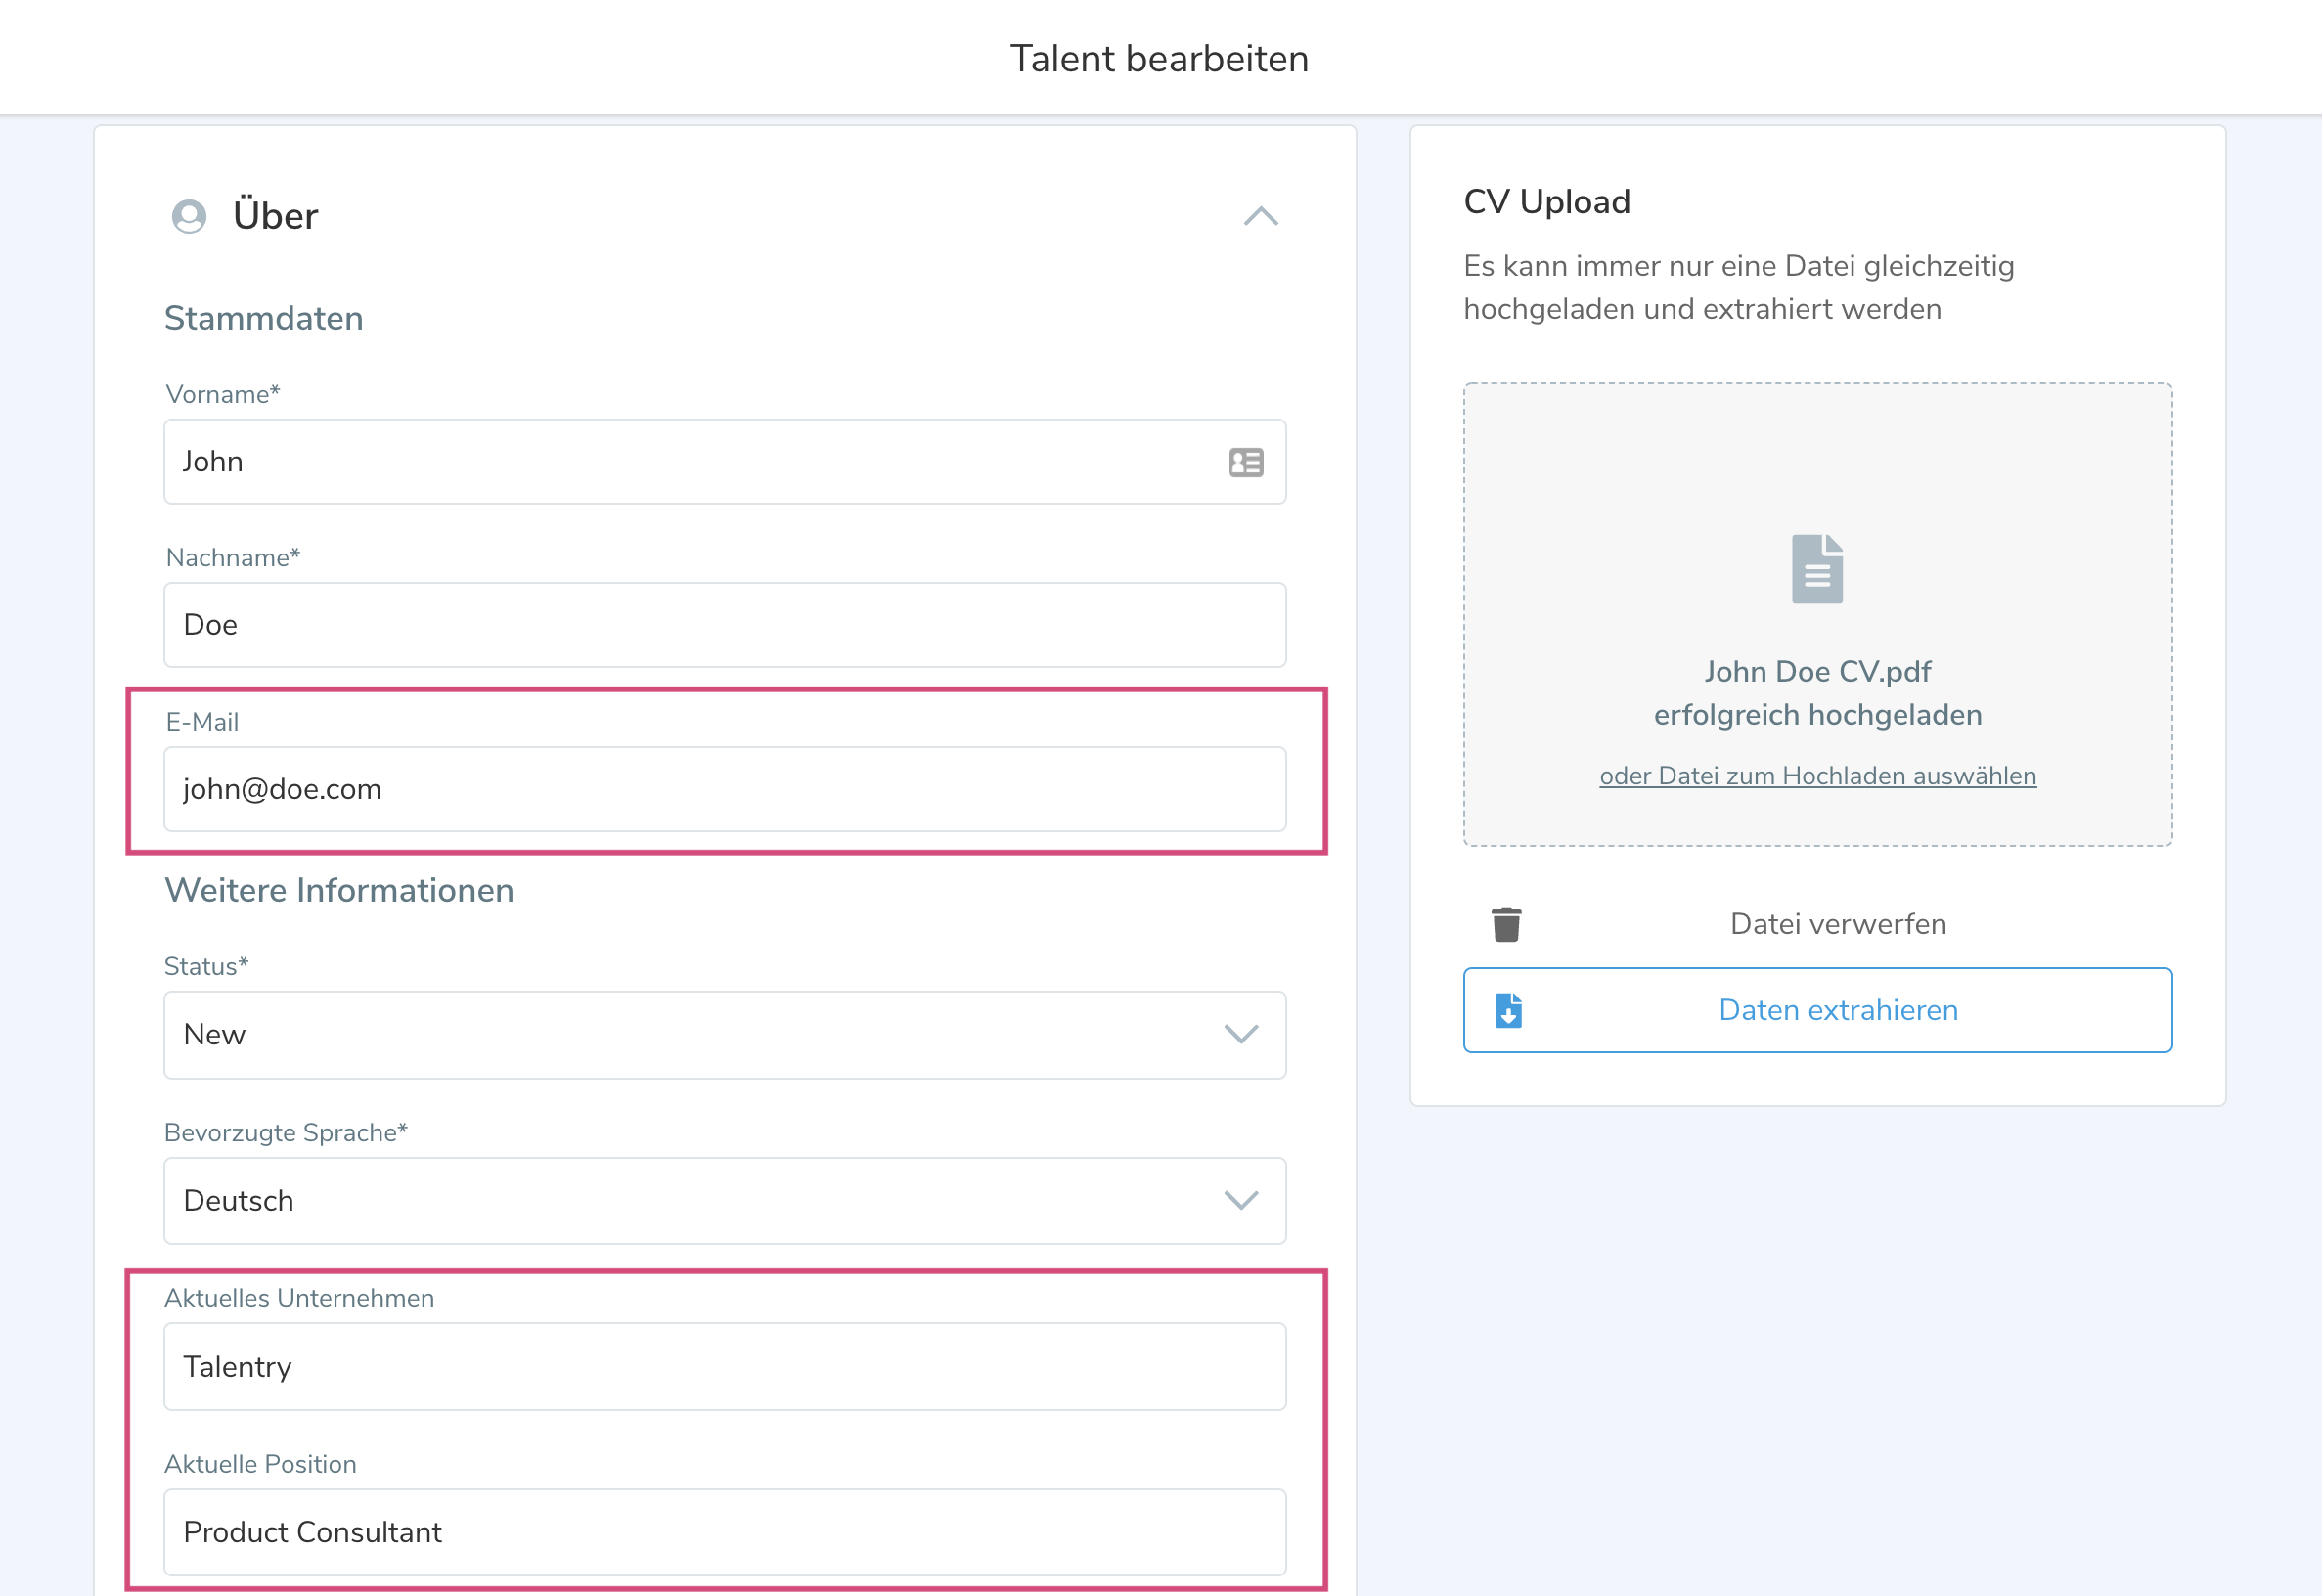The height and width of the screenshot is (1596, 2322).
Task: Open the Status dropdown showing New
Action: 700,1034
